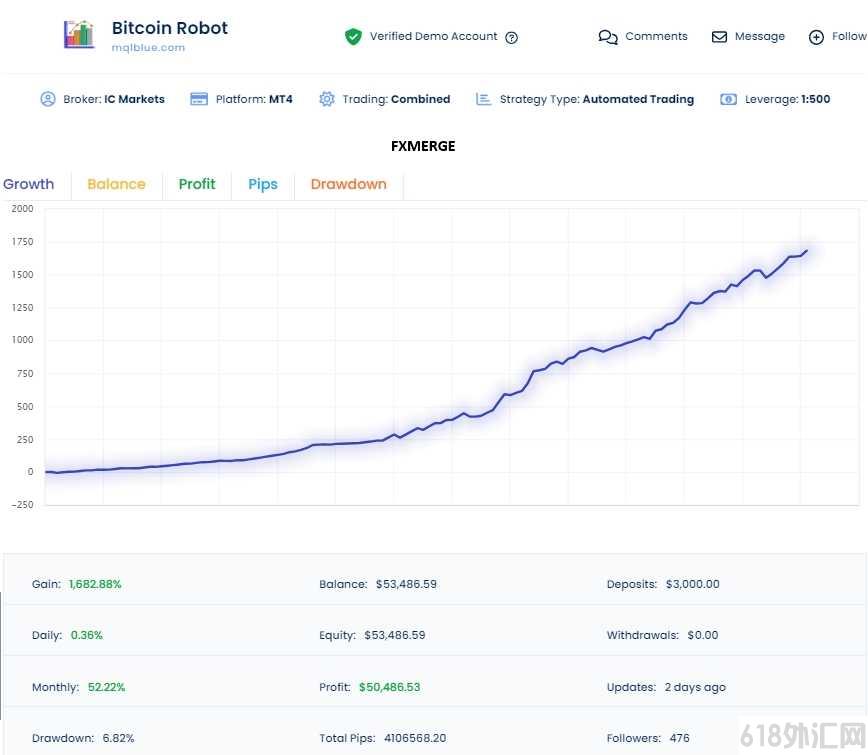868x755 pixels.
Task: Click the Bitcoin Robot chart logo icon
Action: (x=79, y=34)
